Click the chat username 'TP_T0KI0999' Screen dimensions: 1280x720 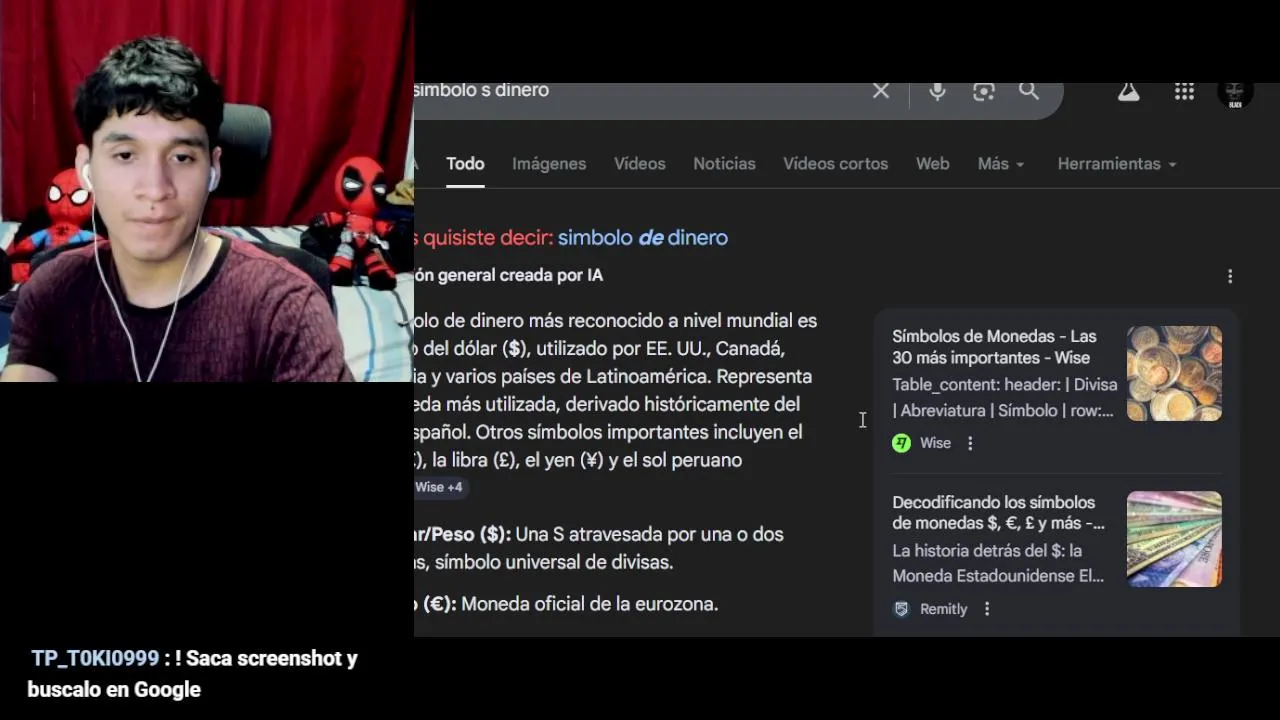pos(95,658)
